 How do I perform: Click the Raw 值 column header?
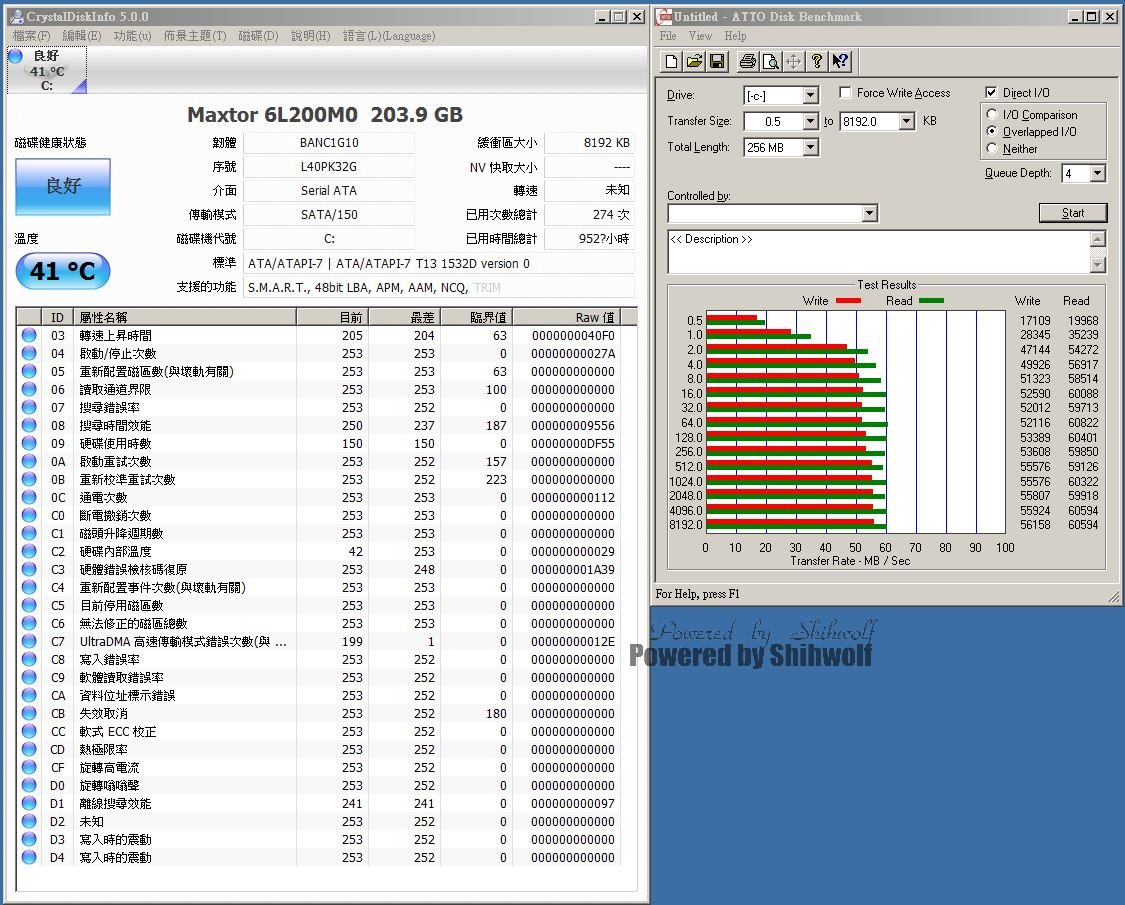[567, 317]
